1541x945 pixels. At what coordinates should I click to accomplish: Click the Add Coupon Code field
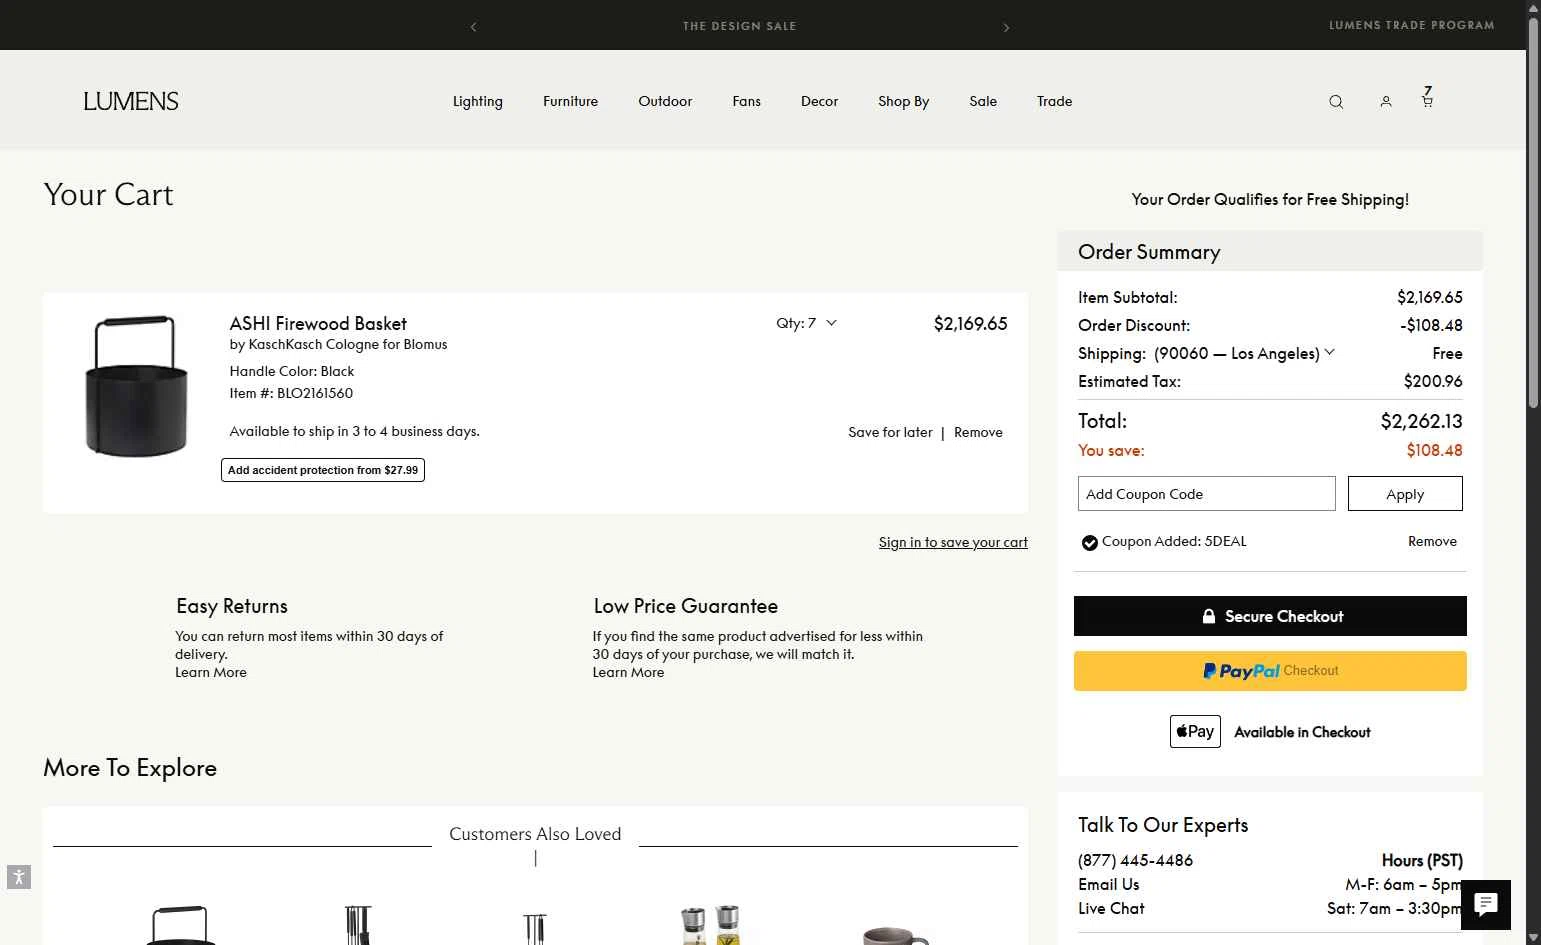click(1206, 494)
